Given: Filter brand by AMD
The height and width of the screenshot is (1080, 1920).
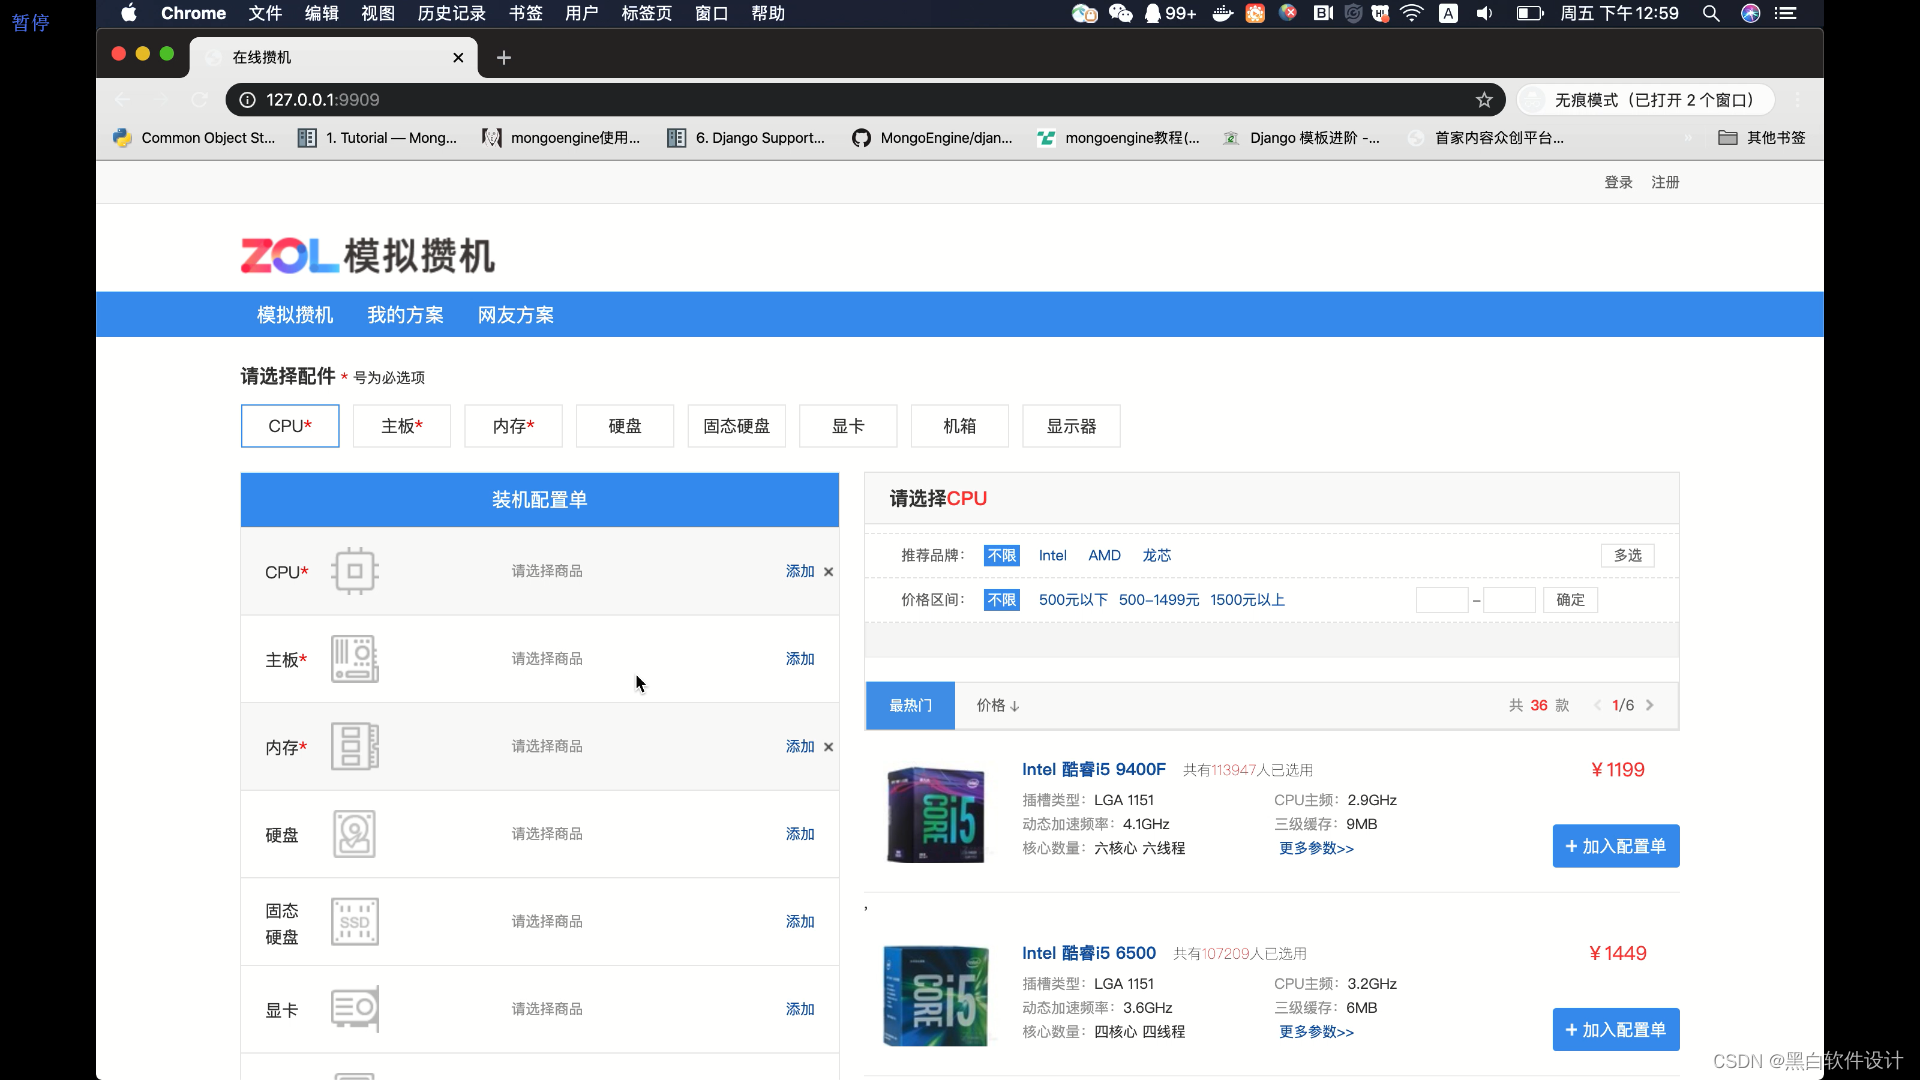Looking at the screenshot, I should coord(1104,556).
